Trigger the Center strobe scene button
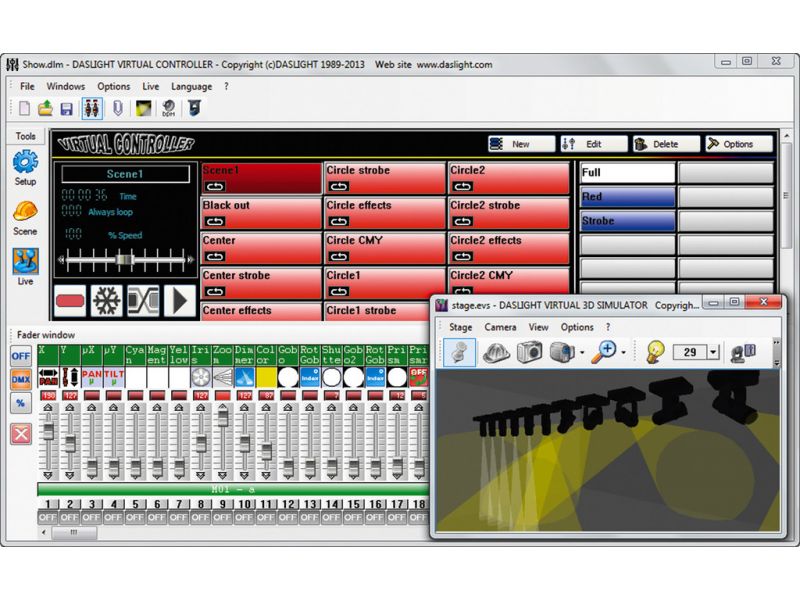 click(261, 283)
